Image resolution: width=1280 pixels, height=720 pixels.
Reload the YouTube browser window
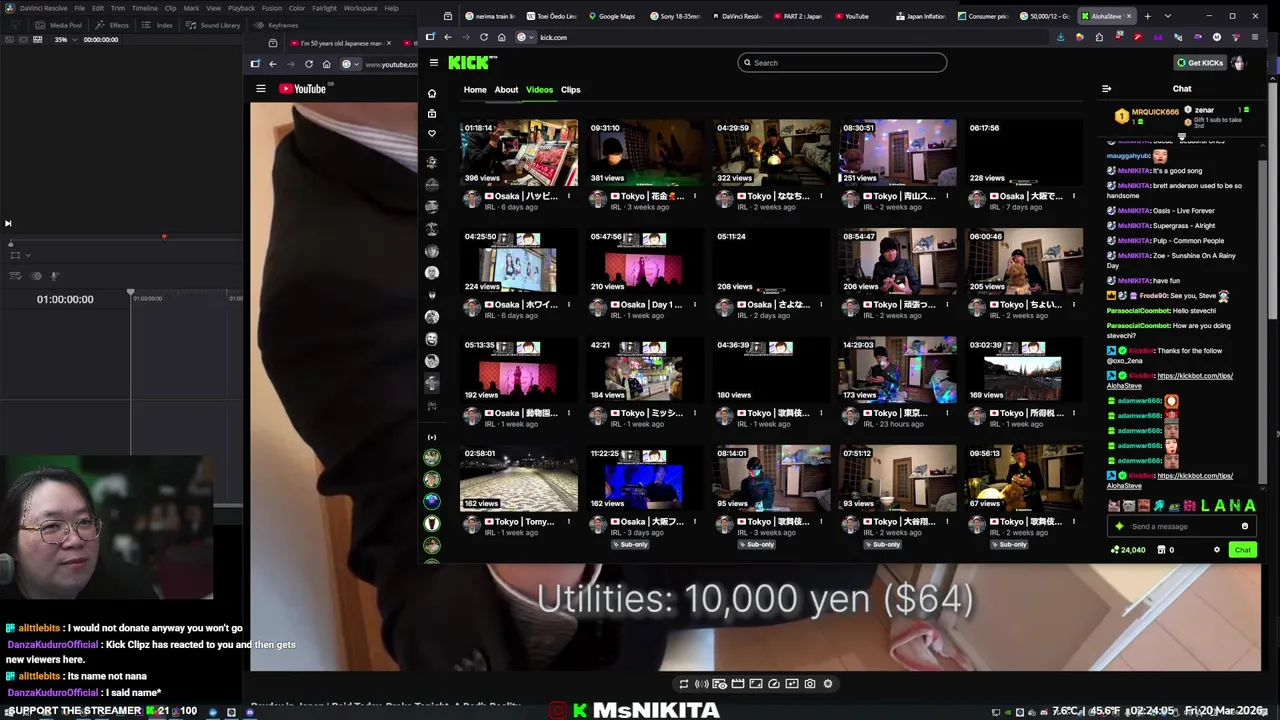[x=308, y=64]
